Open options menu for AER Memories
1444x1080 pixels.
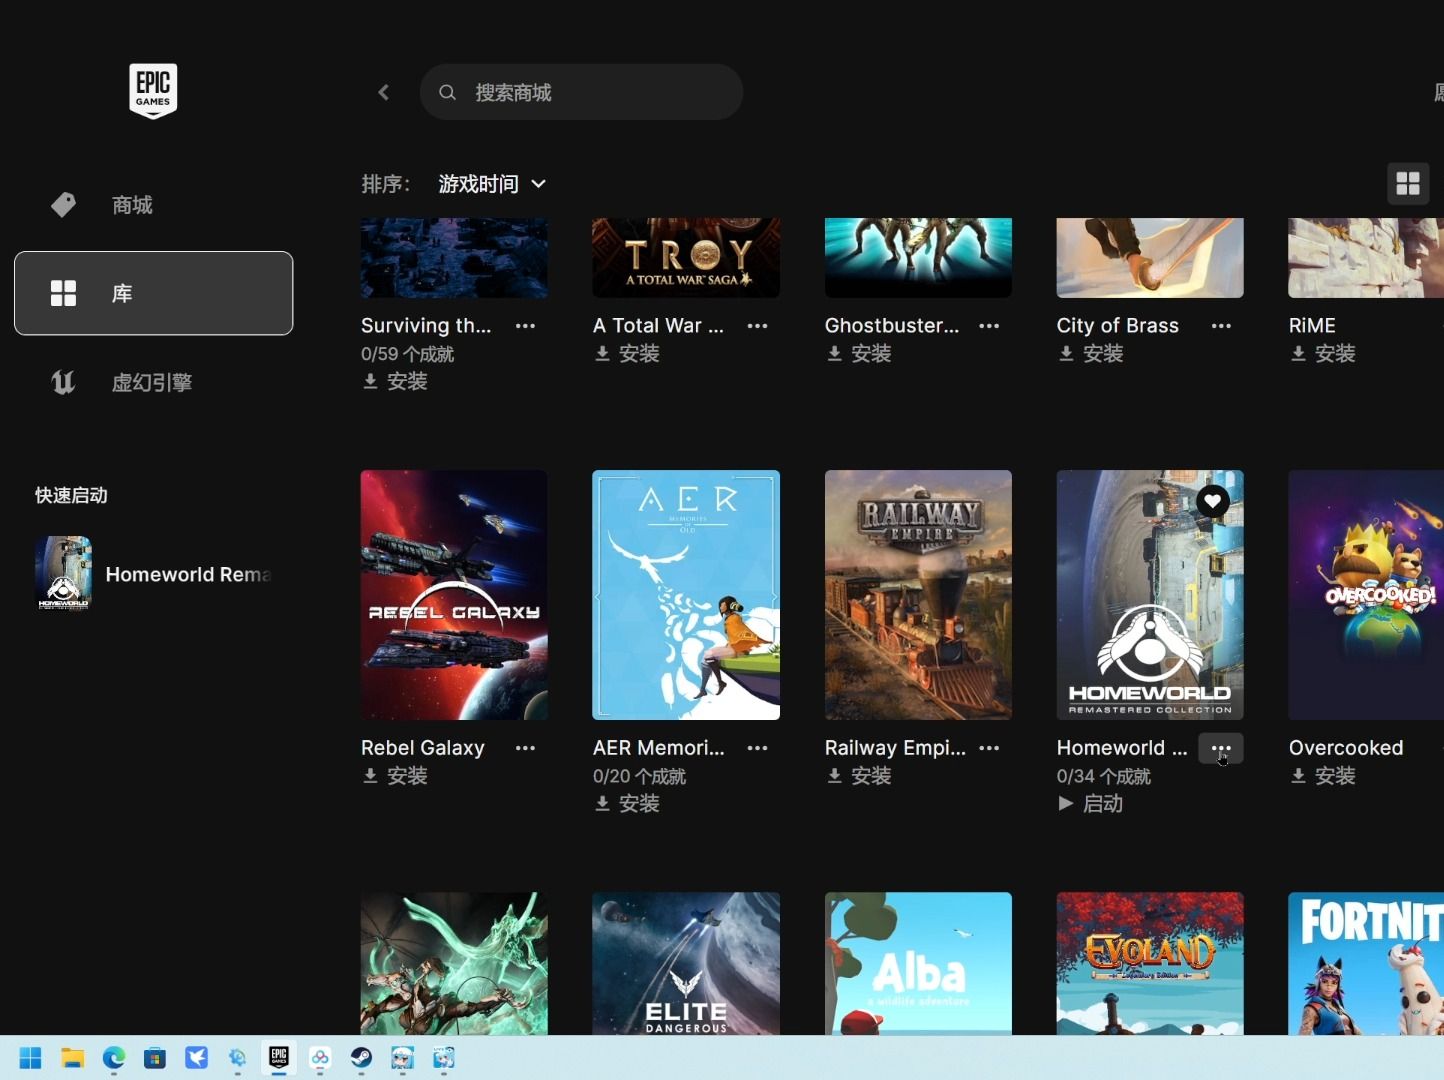757,748
